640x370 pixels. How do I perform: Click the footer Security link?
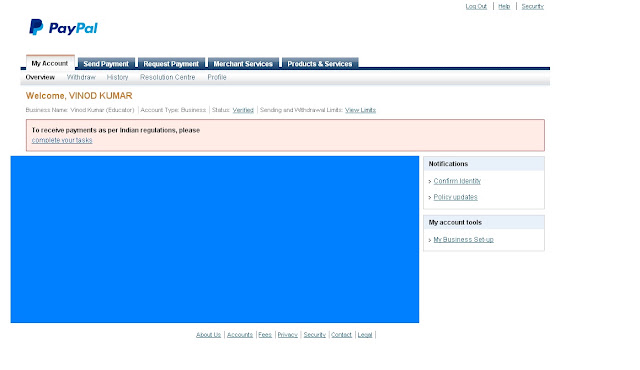[315, 335]
